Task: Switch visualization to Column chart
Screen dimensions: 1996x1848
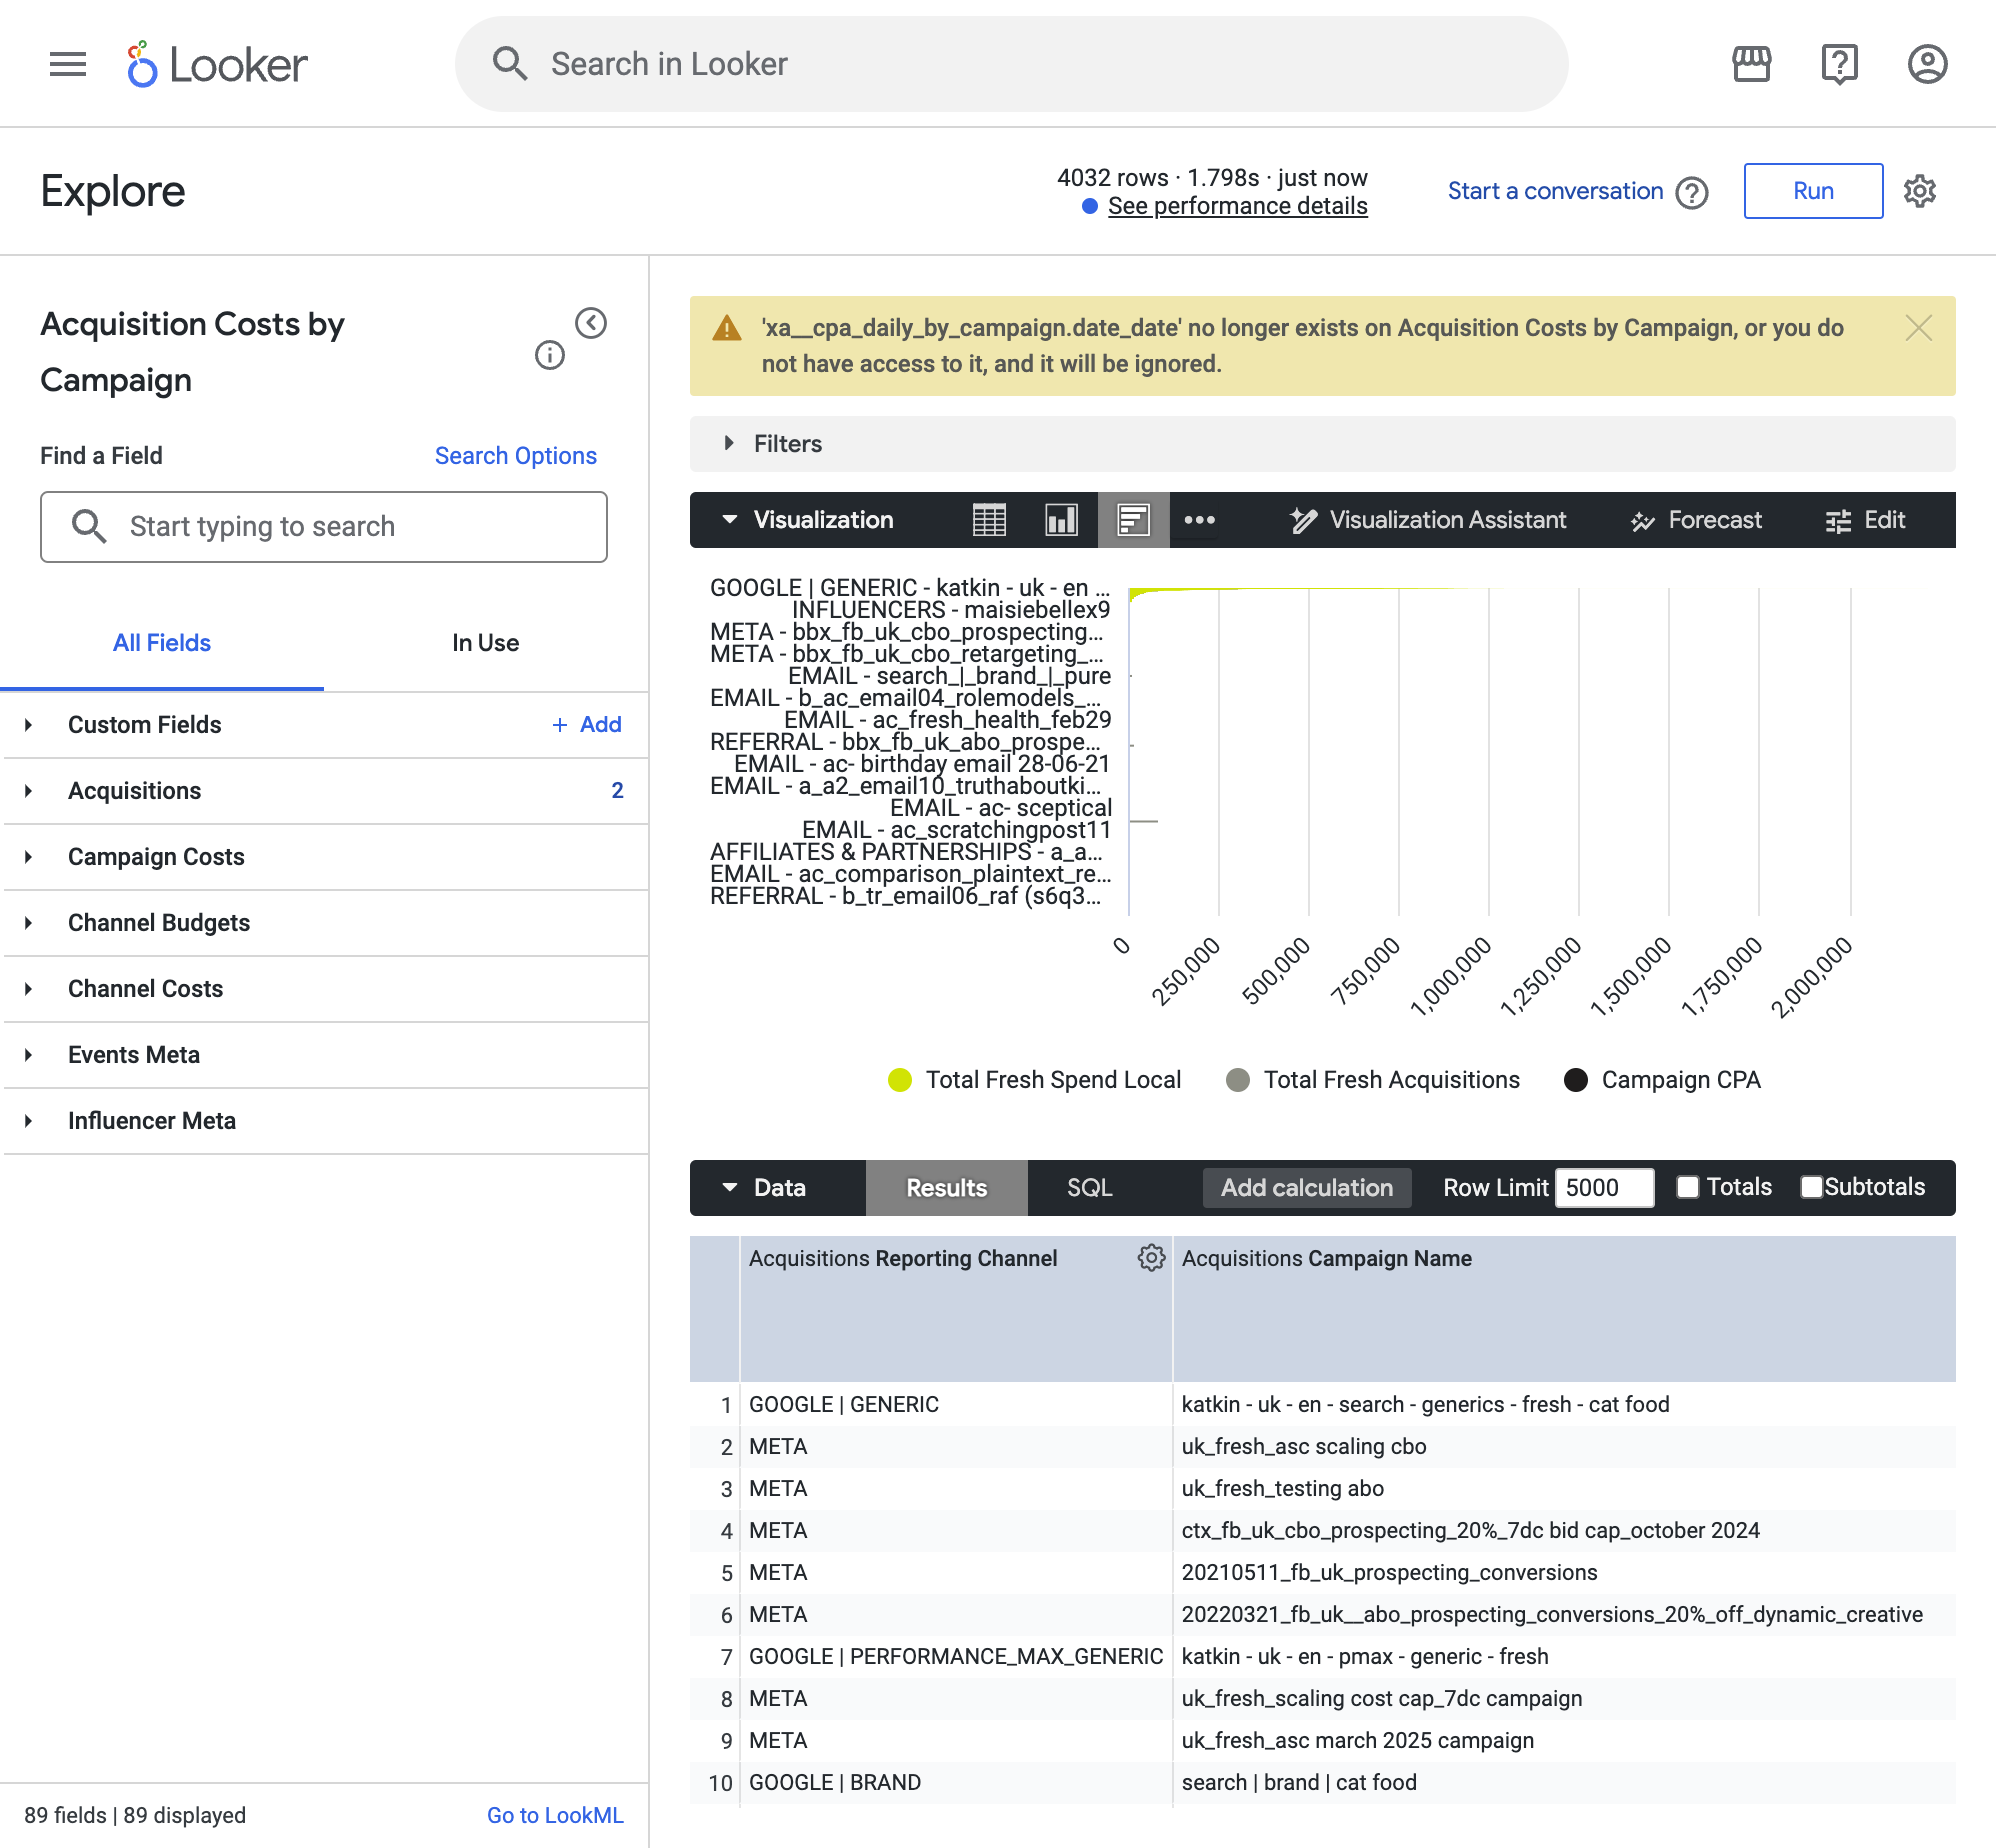Action: [x=1061, y=520]
